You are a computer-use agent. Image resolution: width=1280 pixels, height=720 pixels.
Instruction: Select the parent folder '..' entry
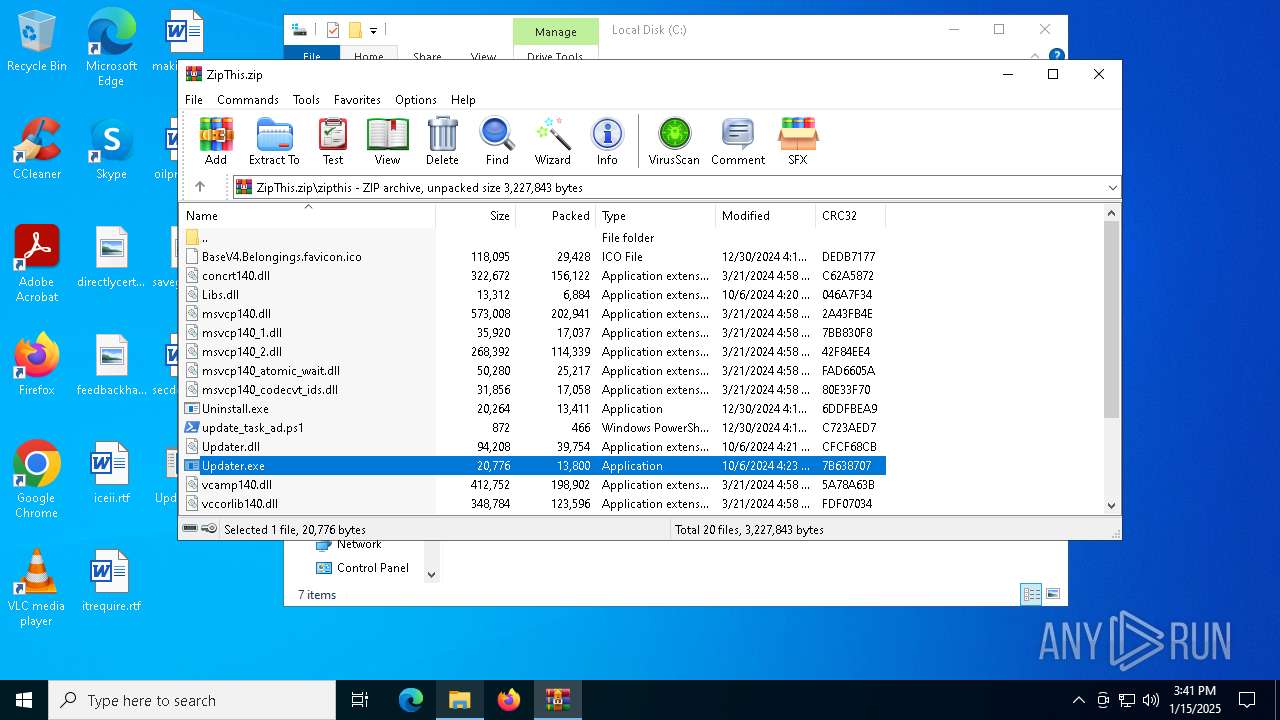(x=533, y=238)
